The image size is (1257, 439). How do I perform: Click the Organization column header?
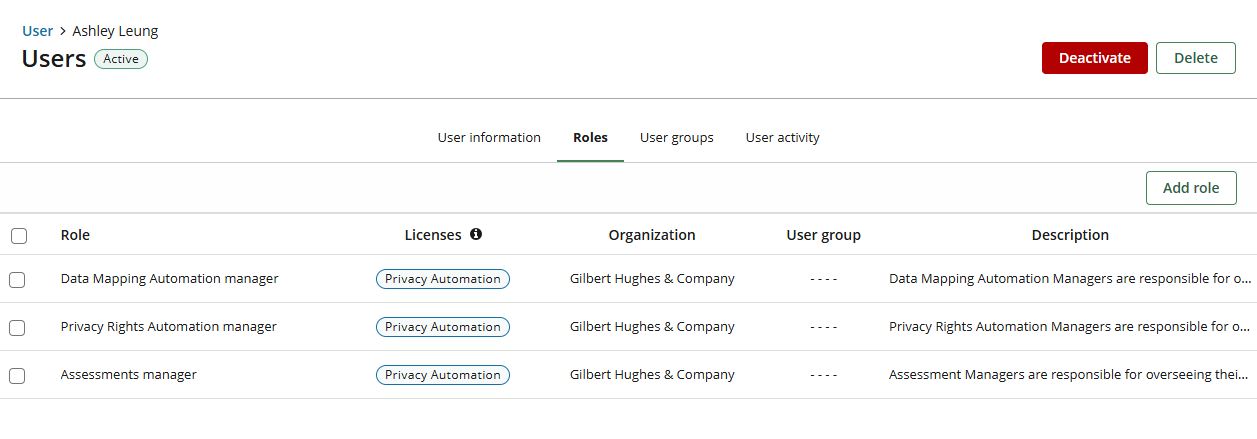(652, 235)
